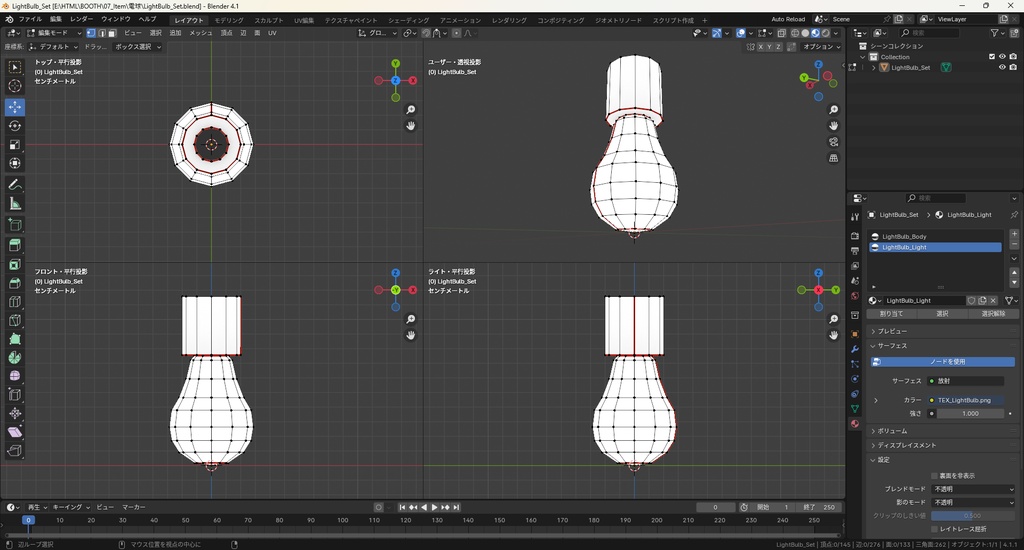Open the shadow mode dropdown

974,502
